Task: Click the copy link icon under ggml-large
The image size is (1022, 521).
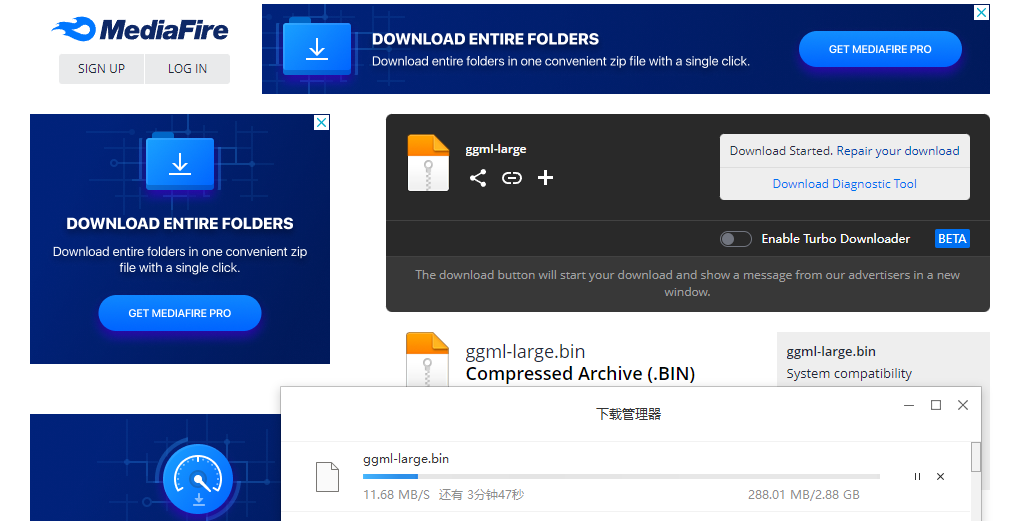Action: pyautogui.click(x=512, y=178)
